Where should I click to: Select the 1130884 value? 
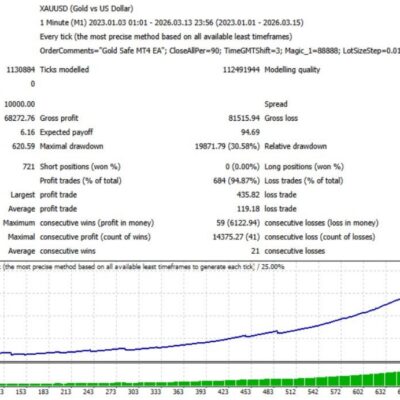click(x=20, y=70)
